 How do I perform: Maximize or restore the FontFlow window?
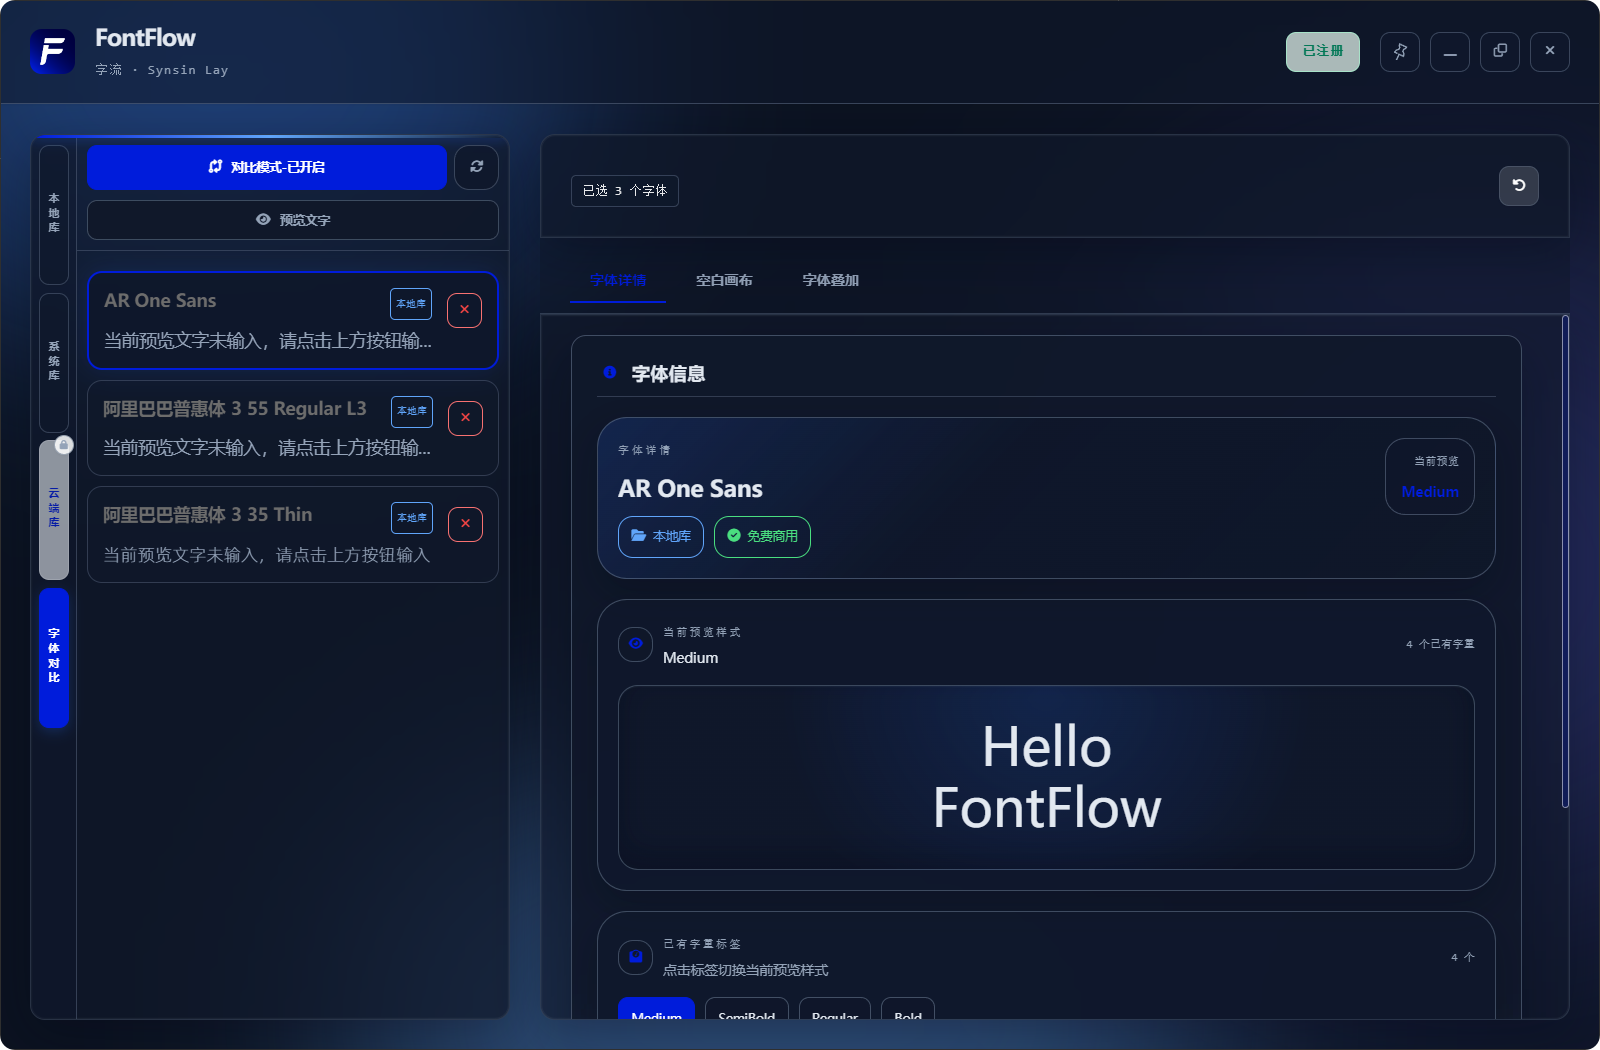pos(1500,52)
